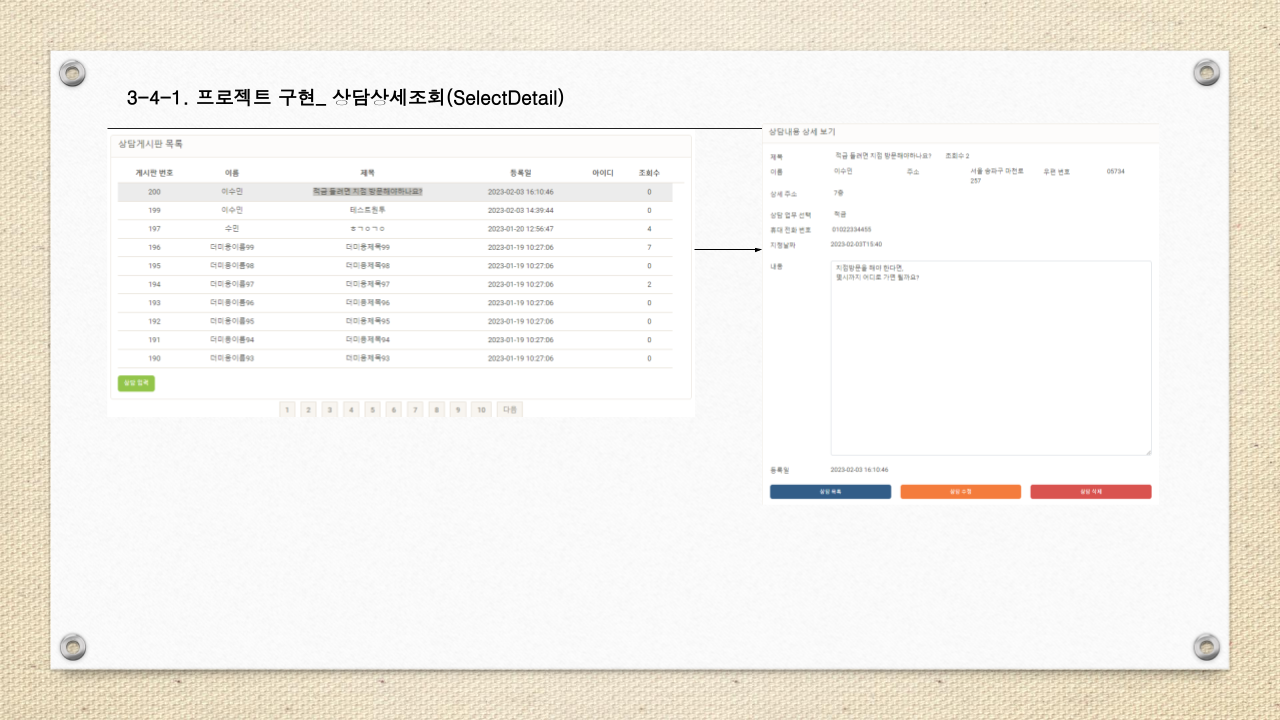Select page 2 in the pagination bar
1280x720 pixels.
(308, 409)
